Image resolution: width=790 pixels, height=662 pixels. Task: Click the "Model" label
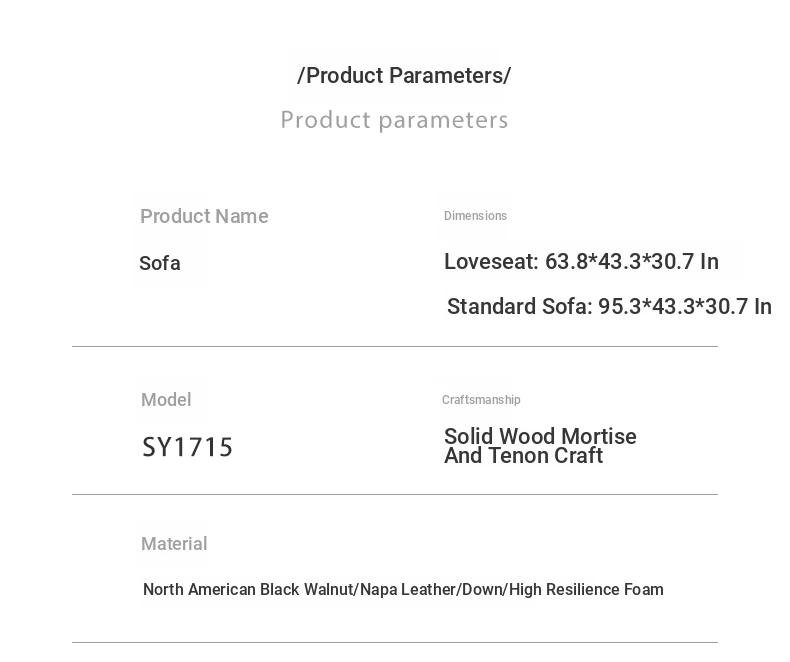click(x=166, y=400)
